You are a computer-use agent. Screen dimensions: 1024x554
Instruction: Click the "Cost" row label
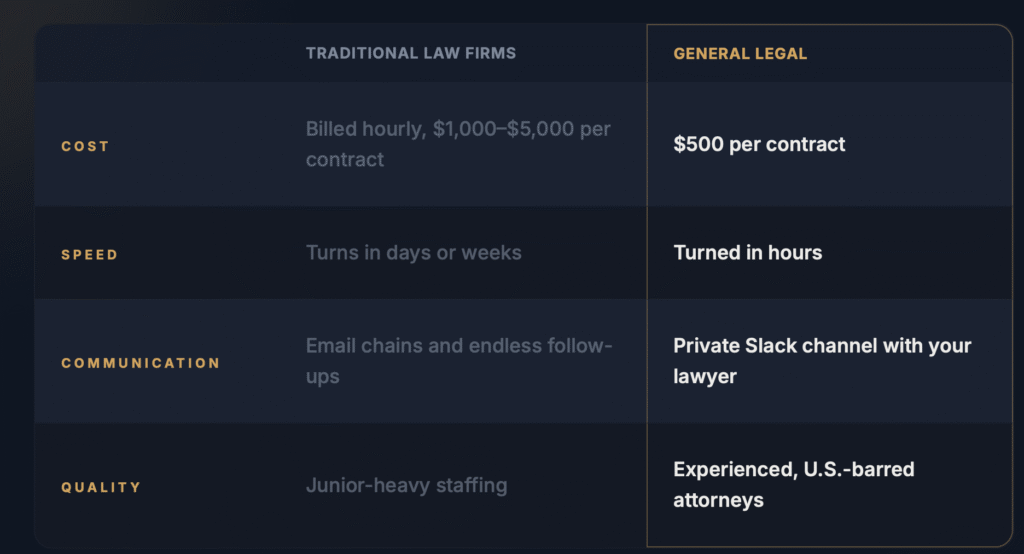tap(85, 146)
